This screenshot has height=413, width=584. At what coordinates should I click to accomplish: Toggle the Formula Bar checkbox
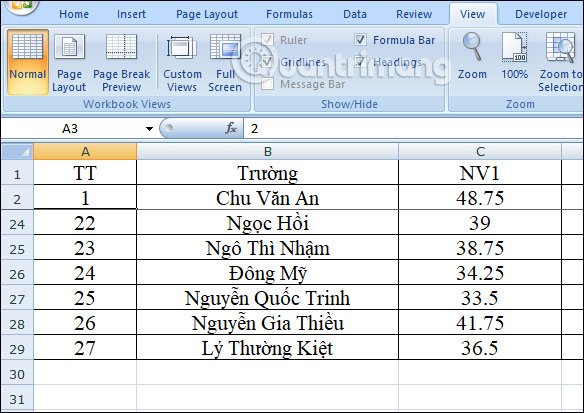[360, 39]
